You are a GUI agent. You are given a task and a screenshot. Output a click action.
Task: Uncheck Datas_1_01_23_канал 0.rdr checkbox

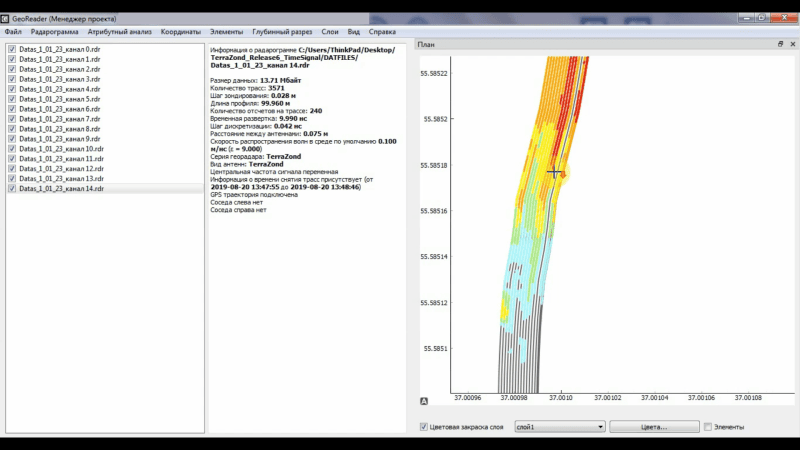[x=11, y=49]
